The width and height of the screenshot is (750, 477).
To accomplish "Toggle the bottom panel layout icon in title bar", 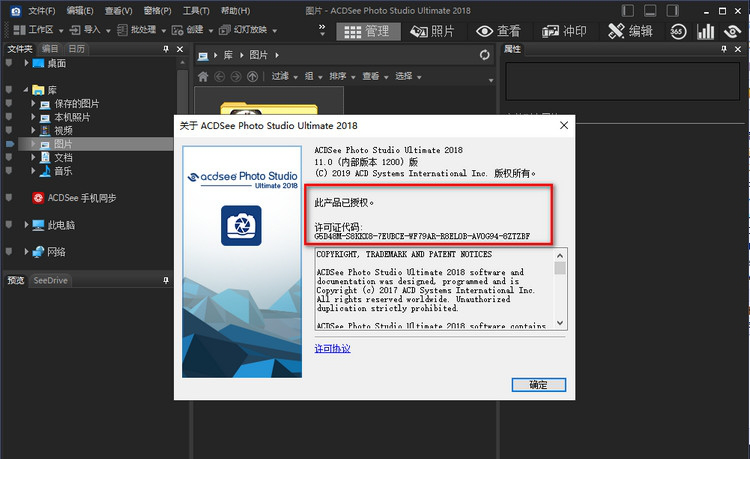I will 650,11.
